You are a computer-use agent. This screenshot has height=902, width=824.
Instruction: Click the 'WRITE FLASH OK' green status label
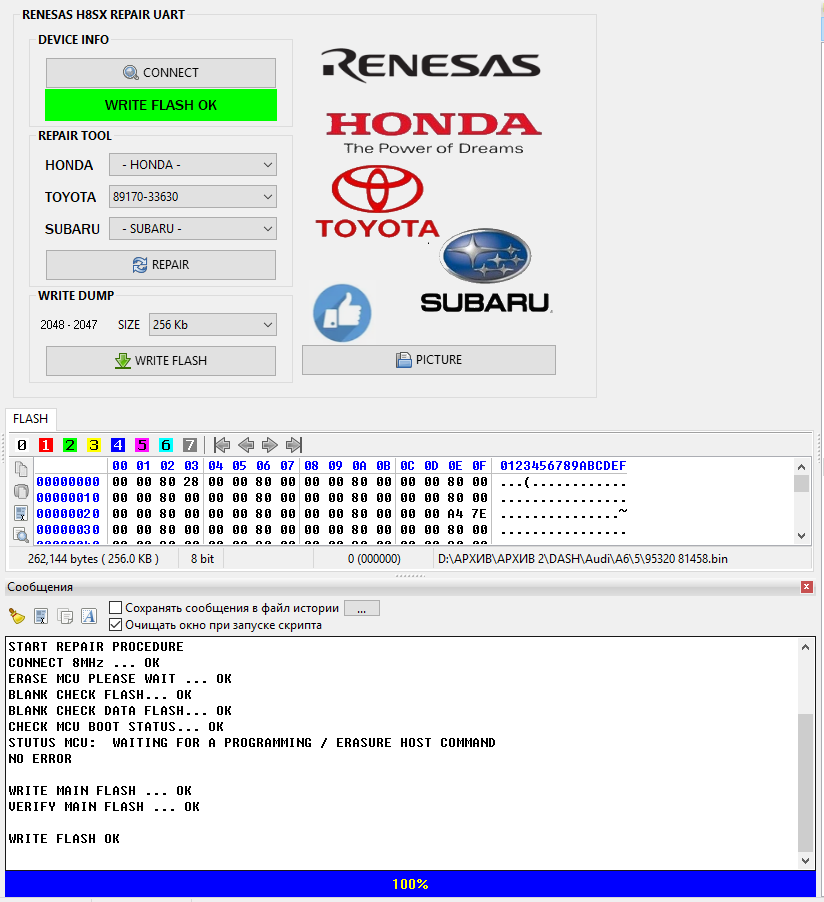tap(161, 105)
